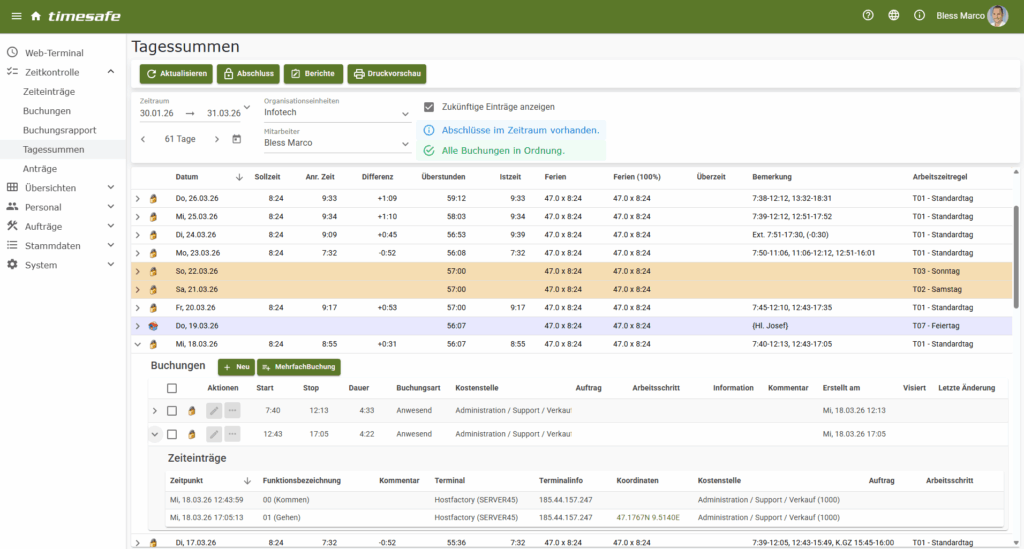Screen dimensions: 1024x549
Task: Open the Zeitraum dropdown arrow
Action: tap(247, 108)
